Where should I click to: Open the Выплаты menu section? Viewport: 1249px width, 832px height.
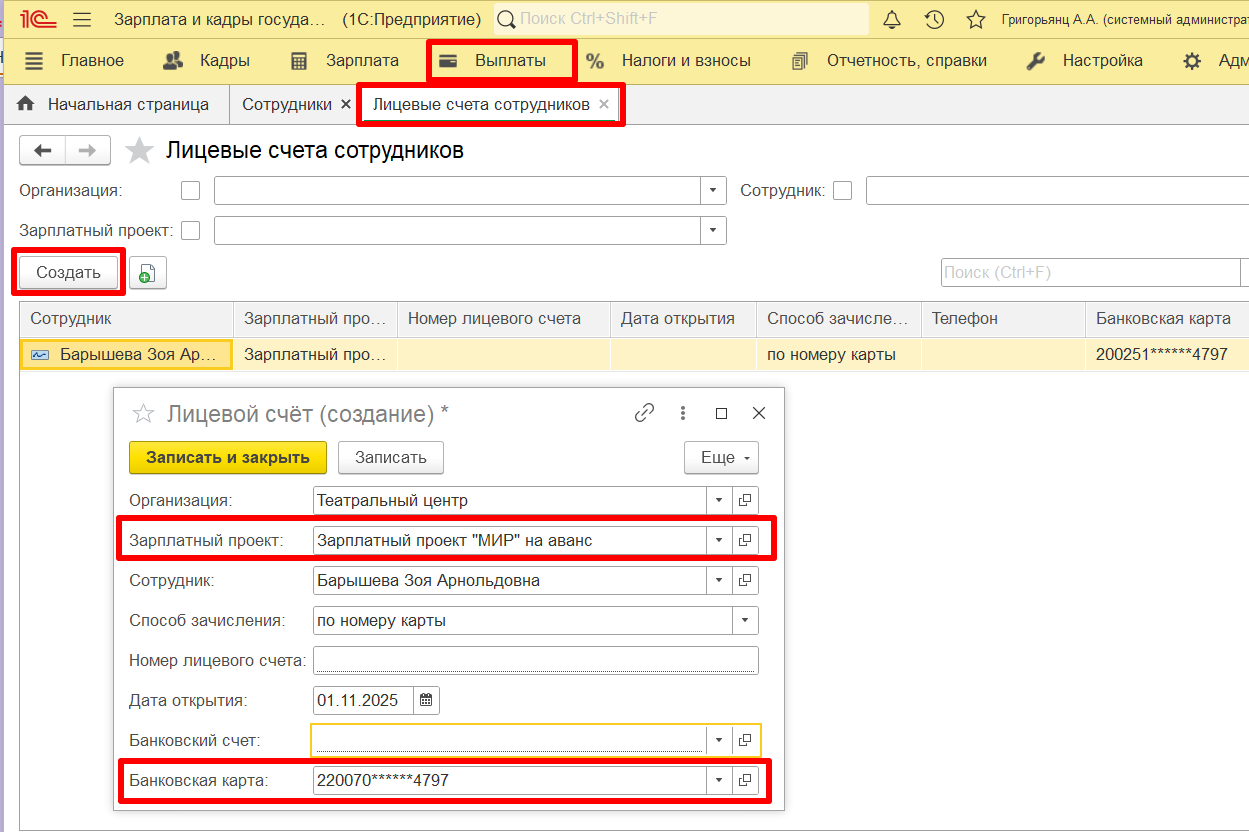click(502, 61)
